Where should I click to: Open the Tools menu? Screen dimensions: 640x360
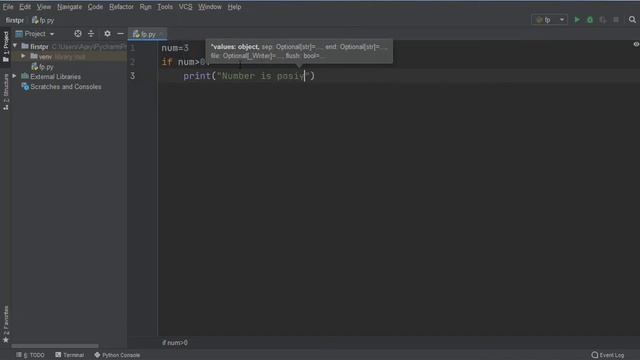[165, 7]
